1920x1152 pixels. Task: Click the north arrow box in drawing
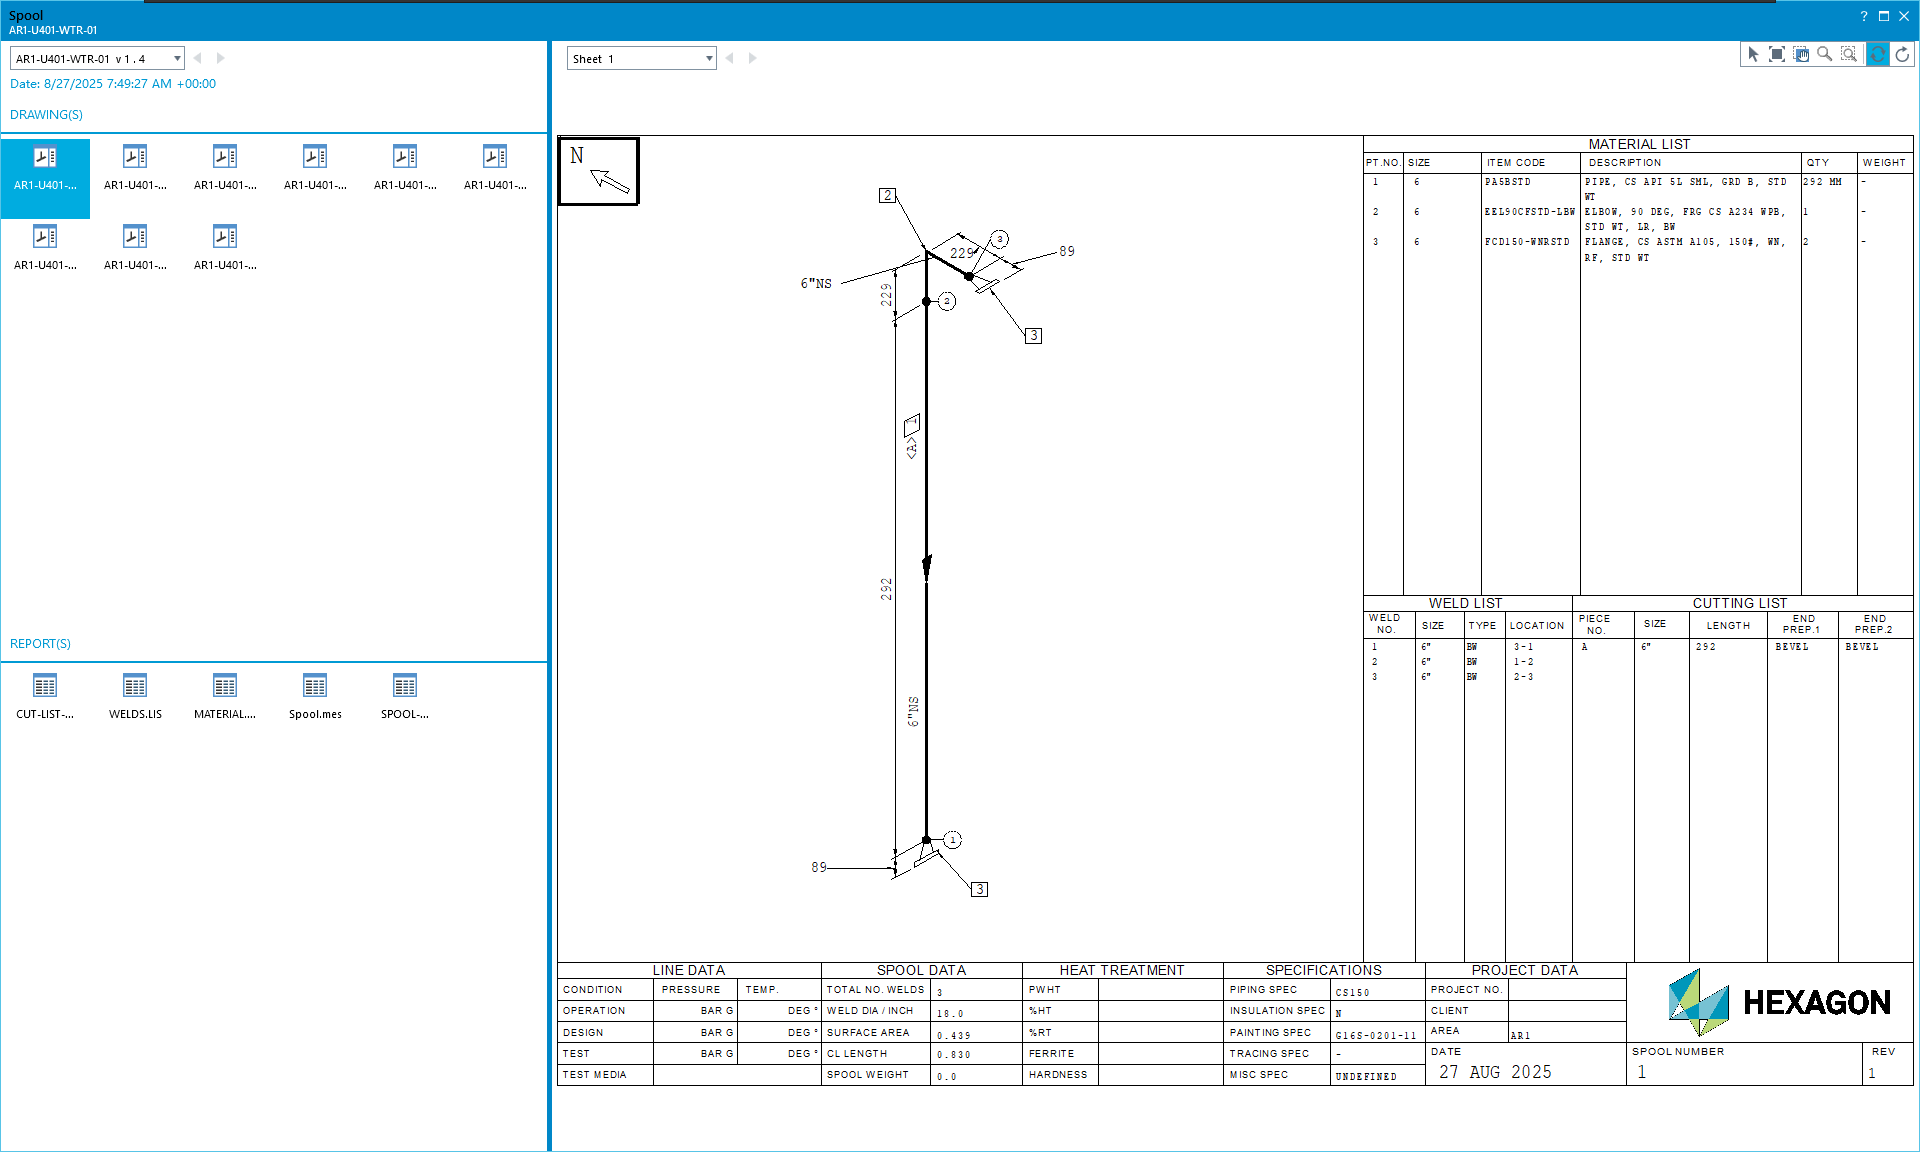[598, 171]
